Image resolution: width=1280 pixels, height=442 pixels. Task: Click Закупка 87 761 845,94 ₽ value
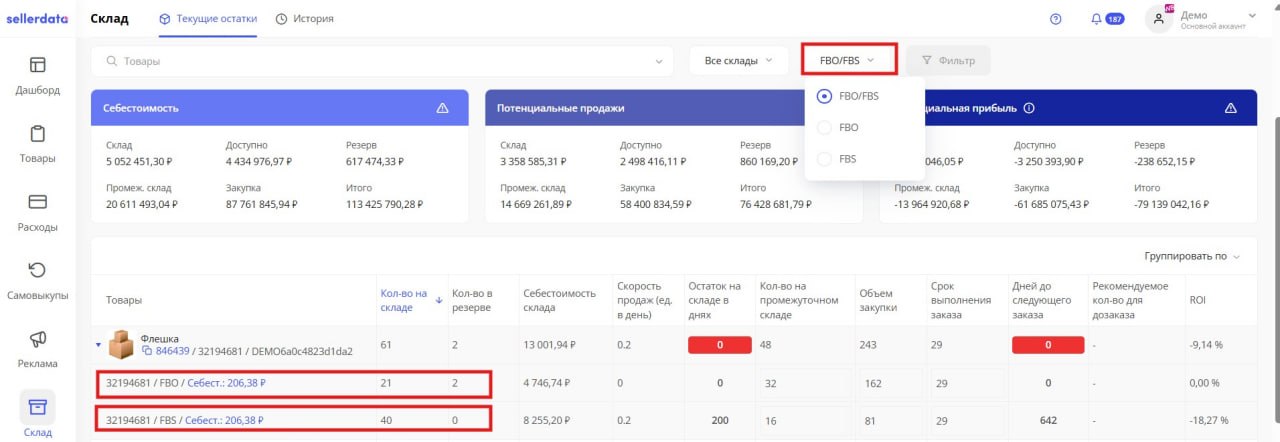point(262,203)
